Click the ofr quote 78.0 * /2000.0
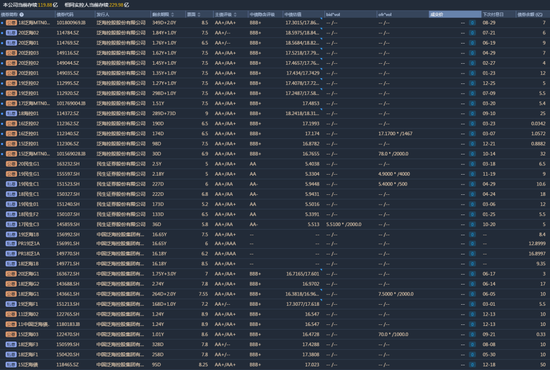This screenshot has width=550, height=370. tap(393, 154)
